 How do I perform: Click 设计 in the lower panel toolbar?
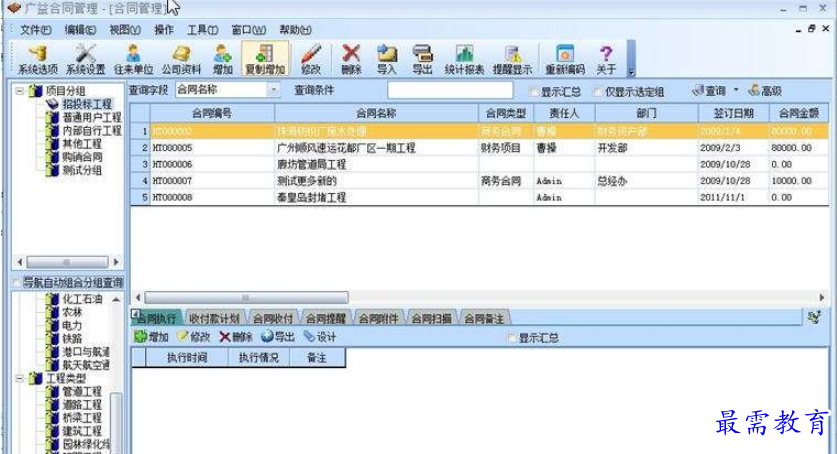(320, 337)
